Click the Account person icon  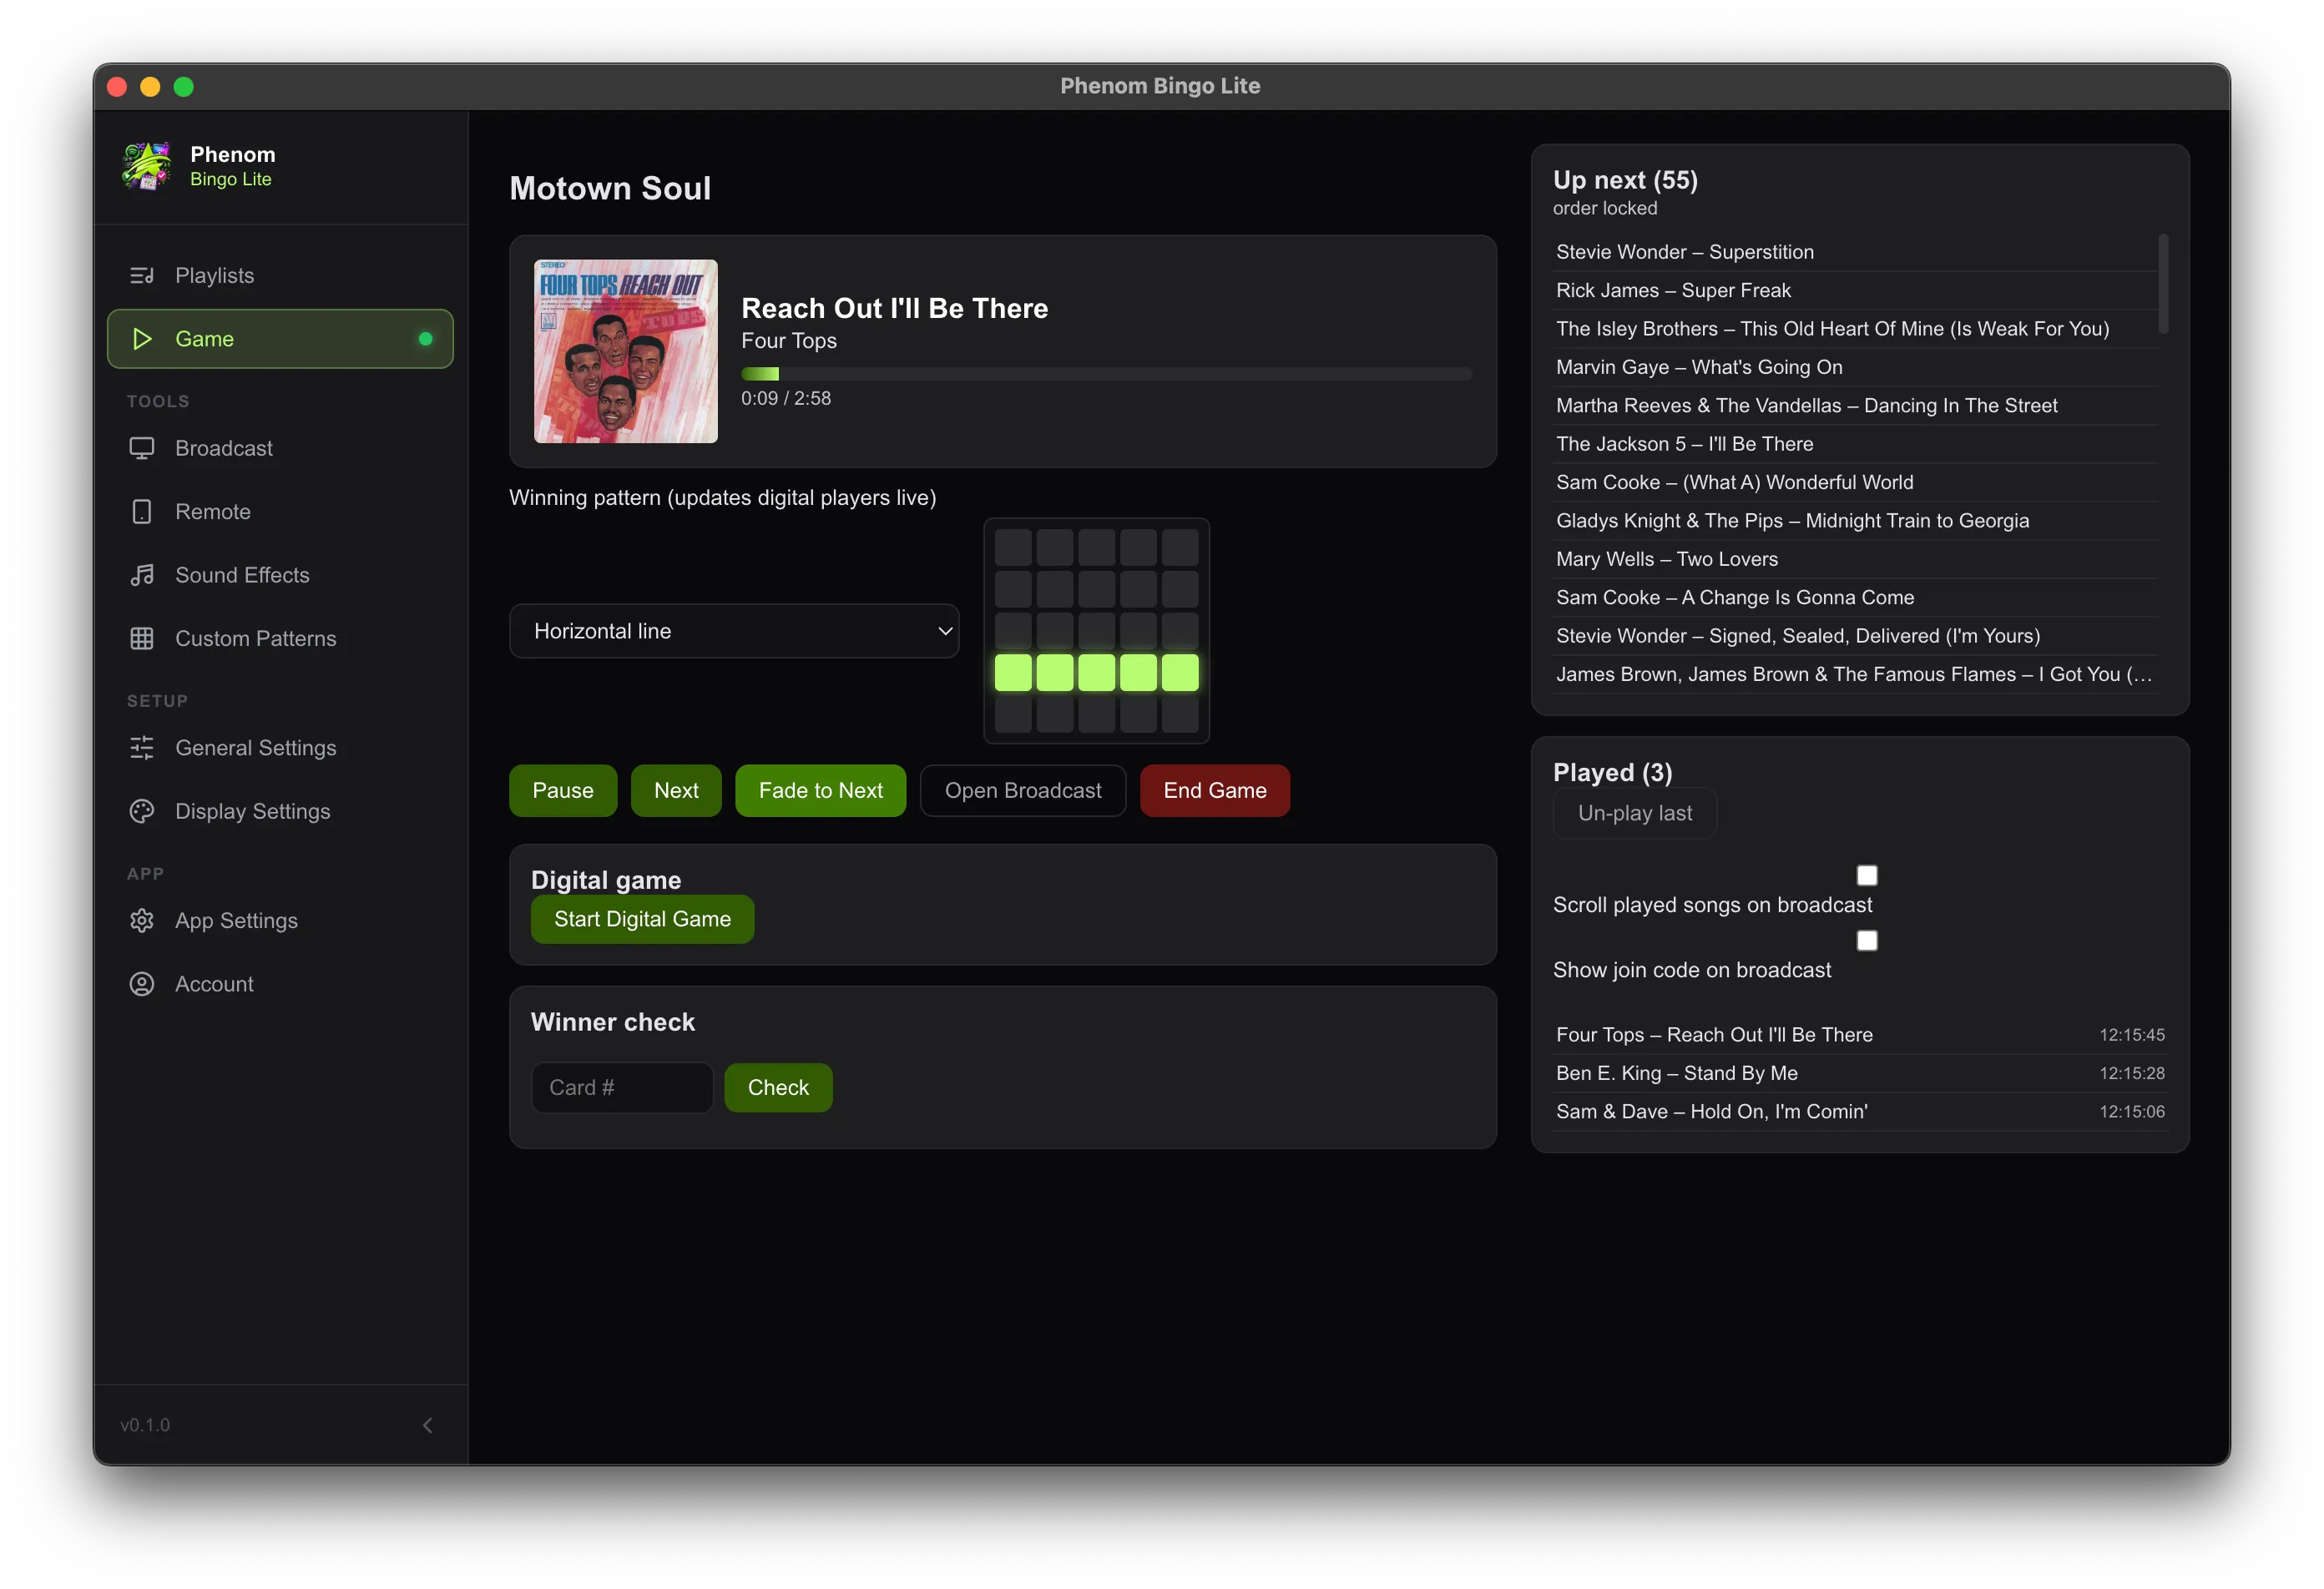pos(142,984)
